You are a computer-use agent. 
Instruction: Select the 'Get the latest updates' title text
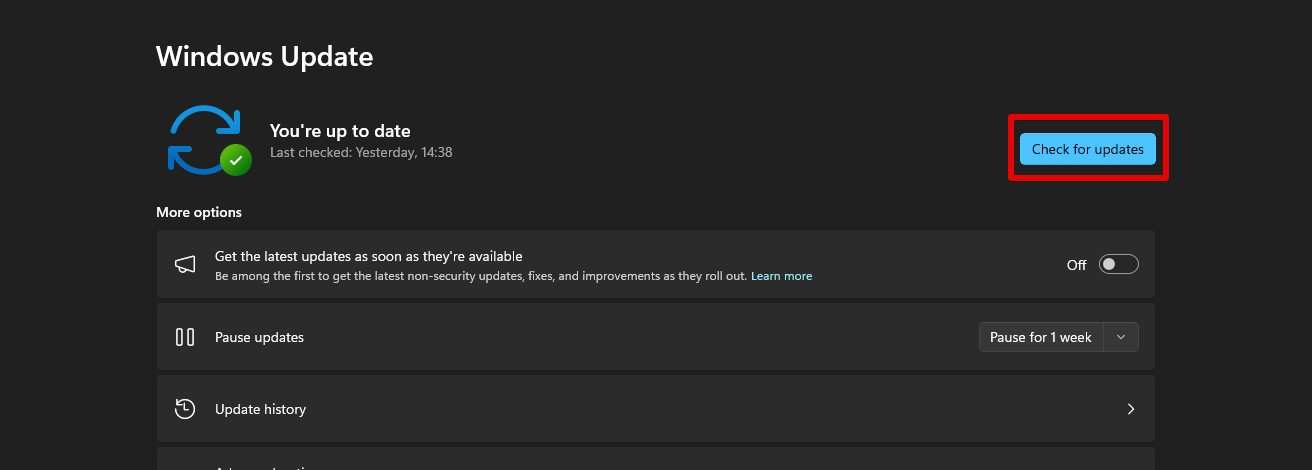[368, 256]
